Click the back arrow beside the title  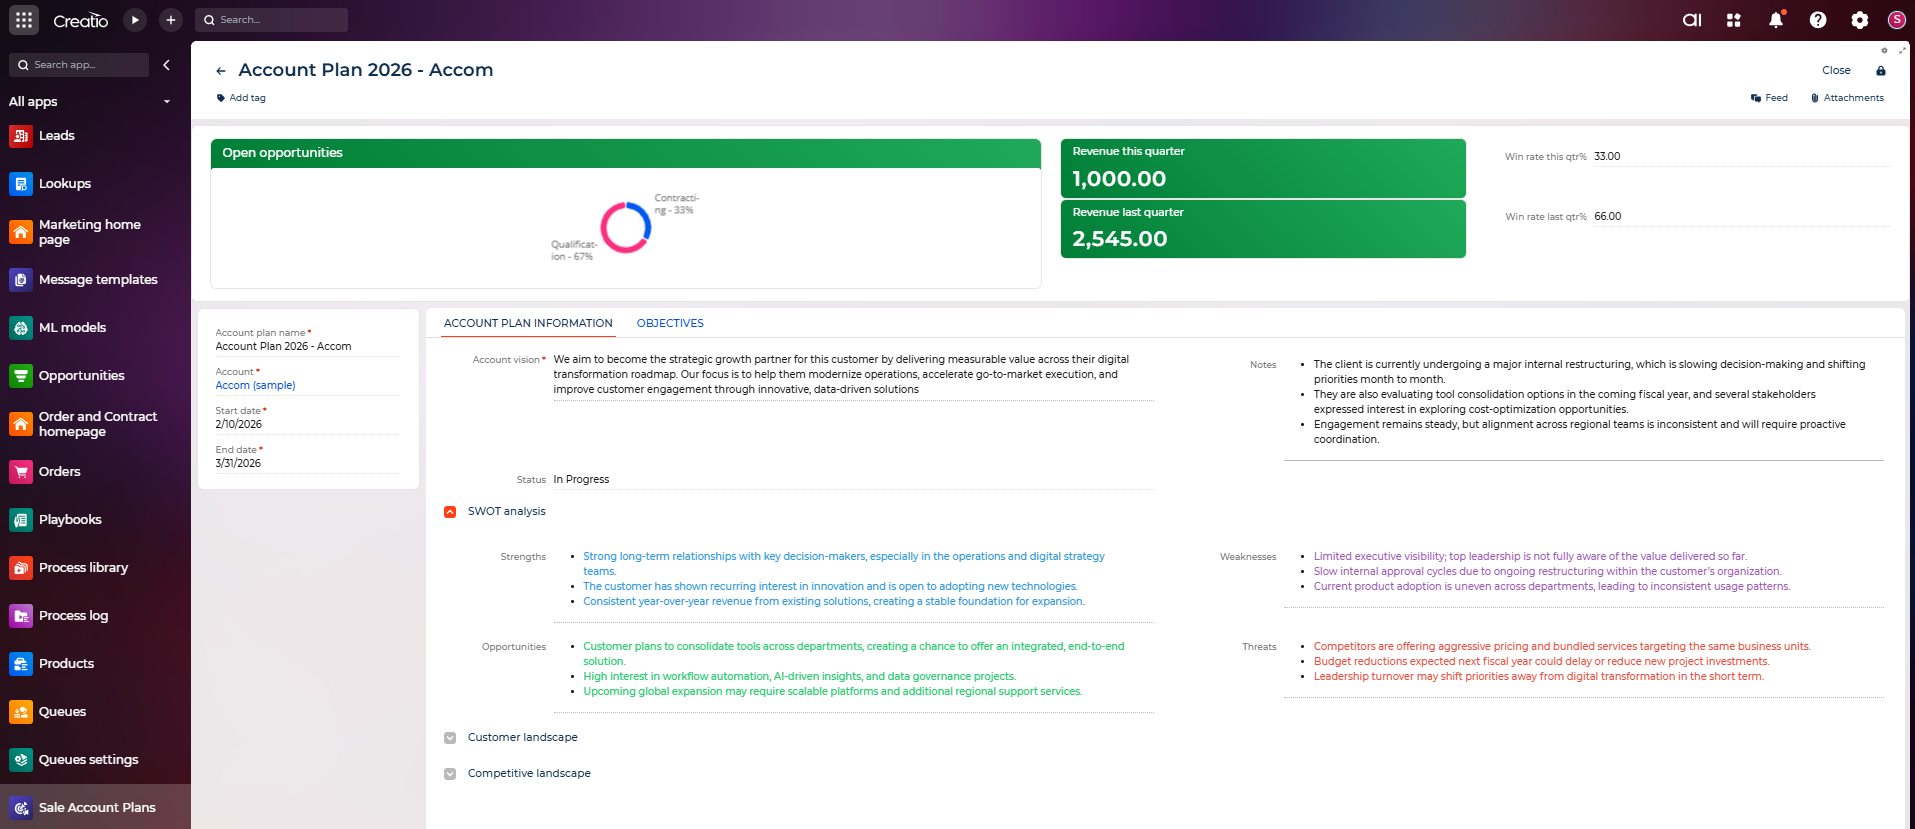[221, 71]
